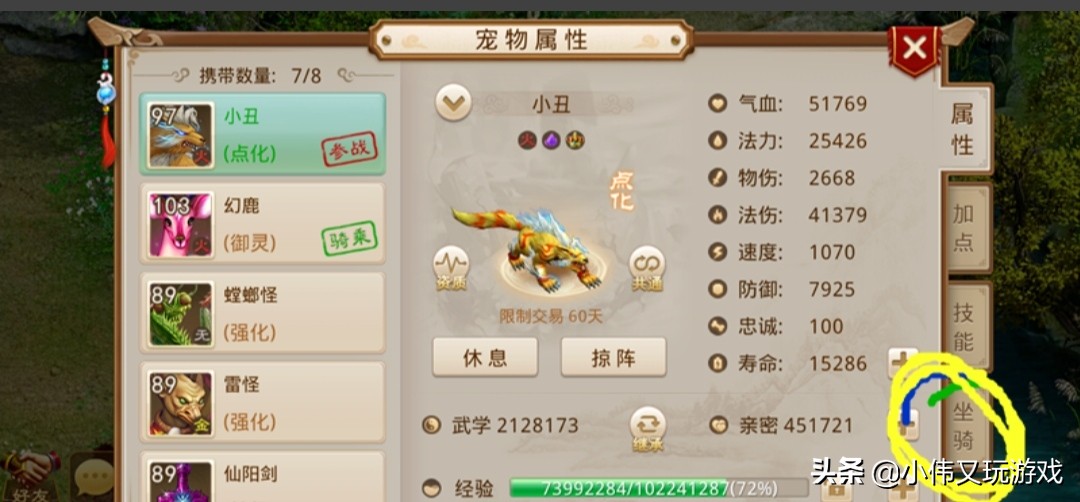Select the 螳螂怪 pet entry

pos(262,313)
